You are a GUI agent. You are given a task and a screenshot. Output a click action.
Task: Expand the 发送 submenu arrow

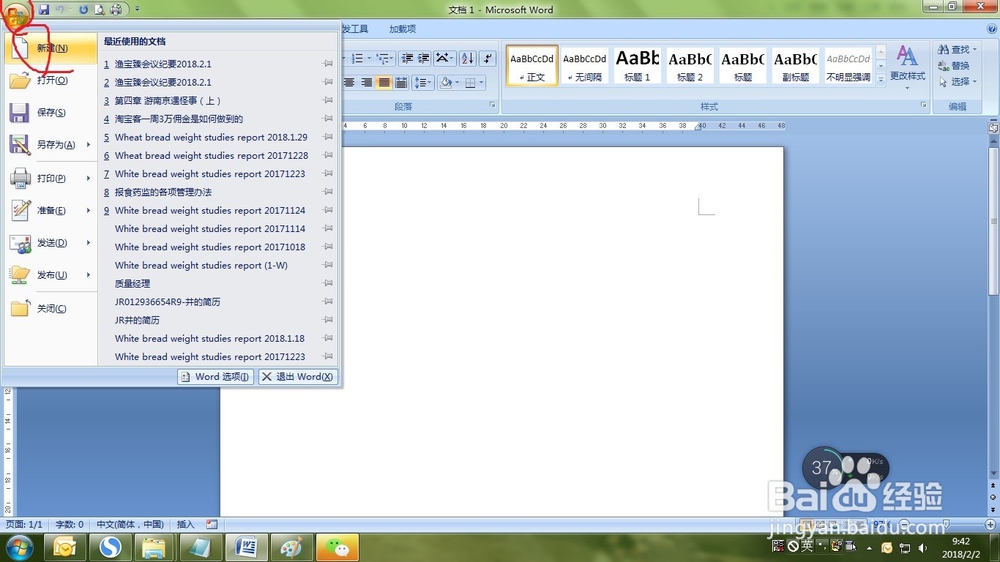(x=88, y=243)
